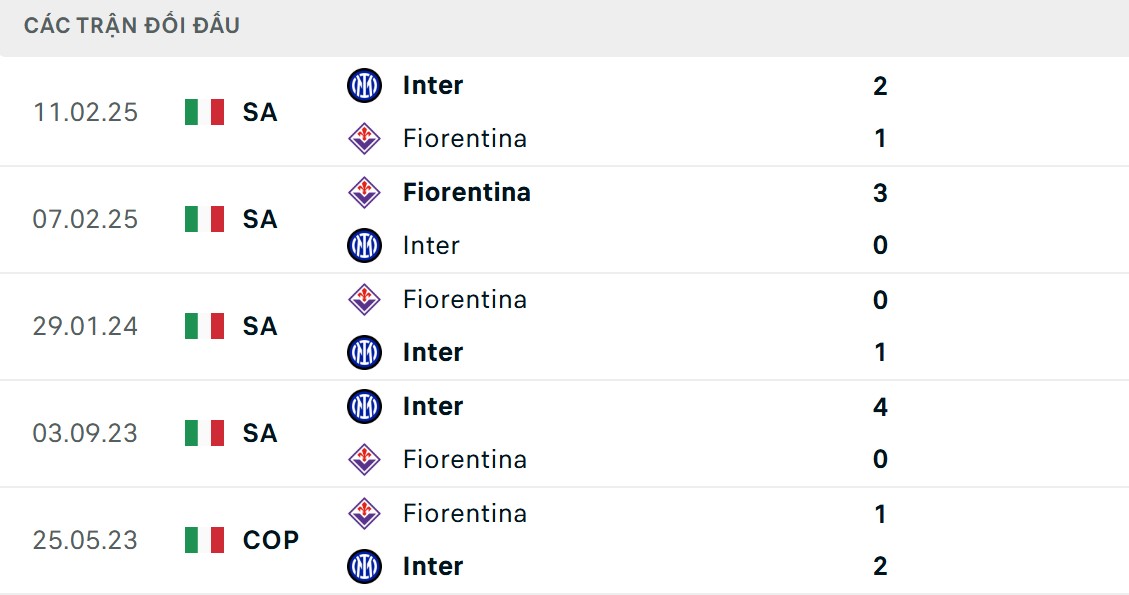Viewport: 1129px width, 595px height.
Task: Click the score 4 in the 03.09.23 match
Action: tap(878, 406)
